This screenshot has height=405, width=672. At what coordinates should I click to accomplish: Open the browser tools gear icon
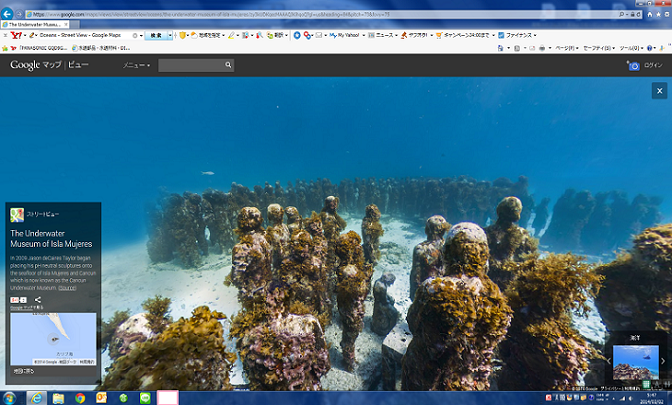[x=666, y=14]
